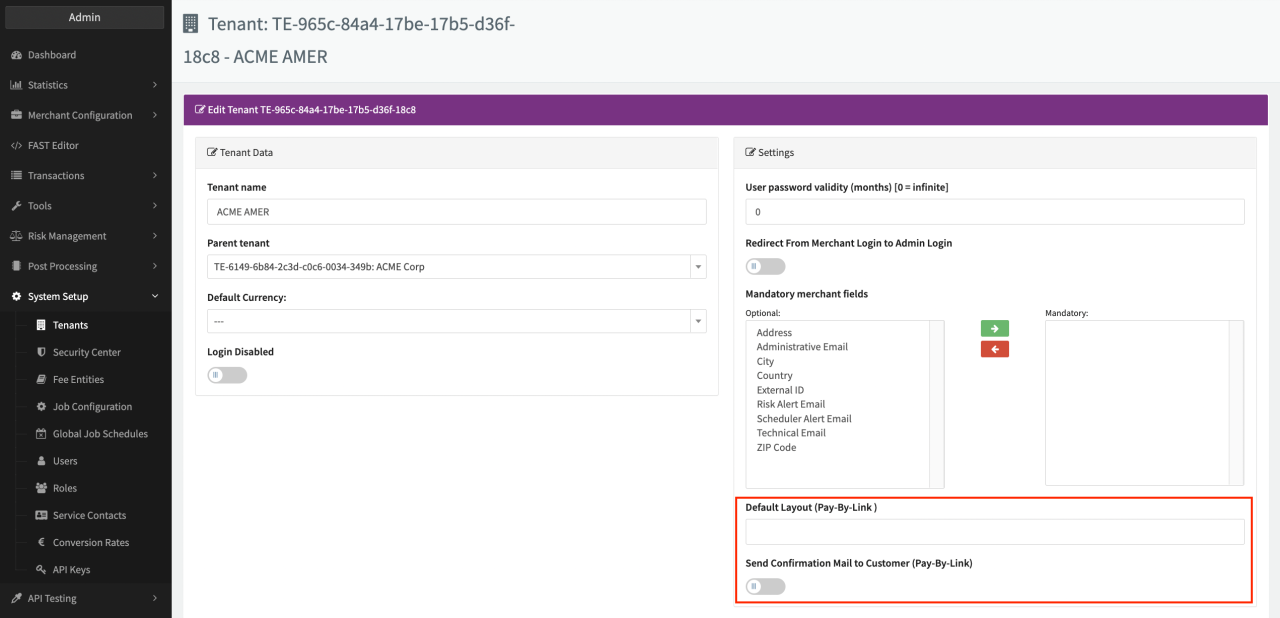The image size is (1280, 618).
Task: Enable Send Confirmation Mail to Customer switch
Action: pyautogui.click(x=766, y=586)
